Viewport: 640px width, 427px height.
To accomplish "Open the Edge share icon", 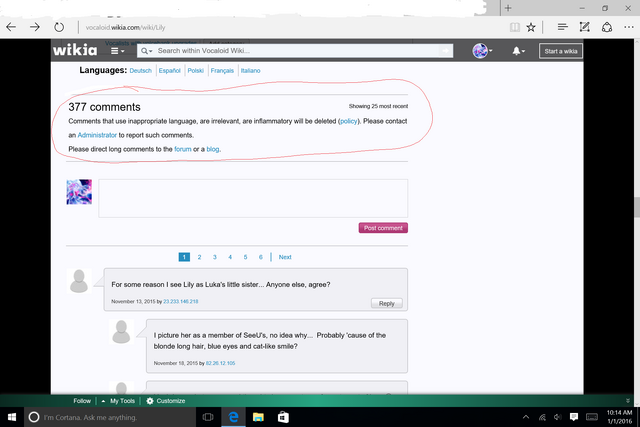I will click(x=607, y=27).
